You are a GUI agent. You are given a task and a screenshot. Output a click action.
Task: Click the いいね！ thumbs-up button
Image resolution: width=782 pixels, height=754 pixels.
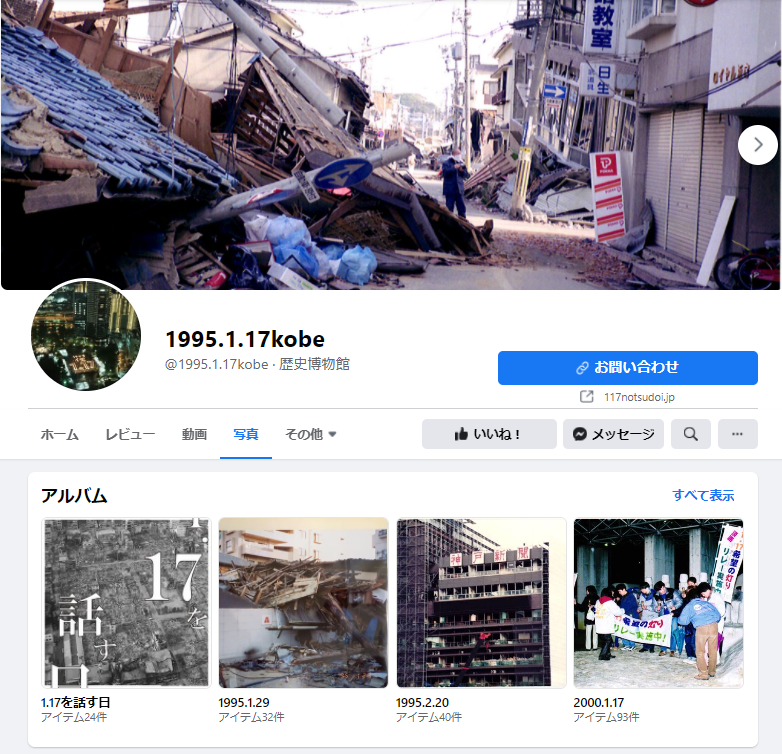(489, 434)
